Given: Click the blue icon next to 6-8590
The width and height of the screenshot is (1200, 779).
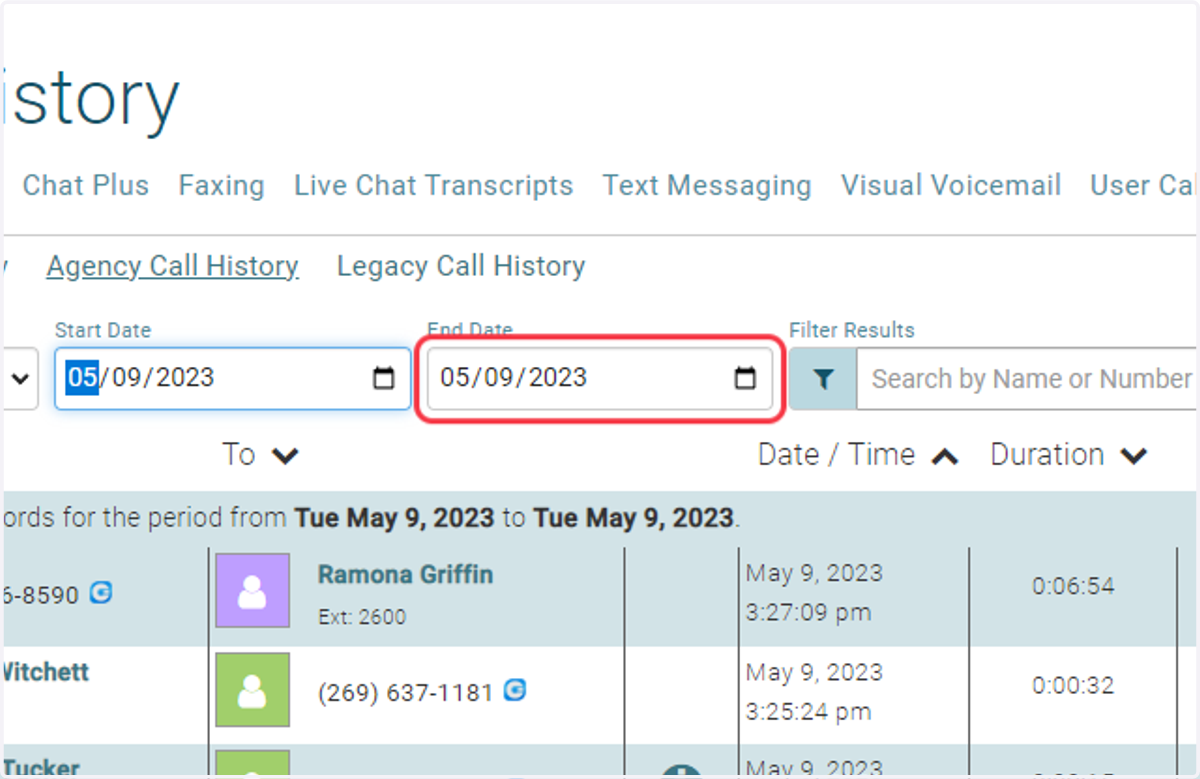Looking at the screenshot, I should click(101, 593).
